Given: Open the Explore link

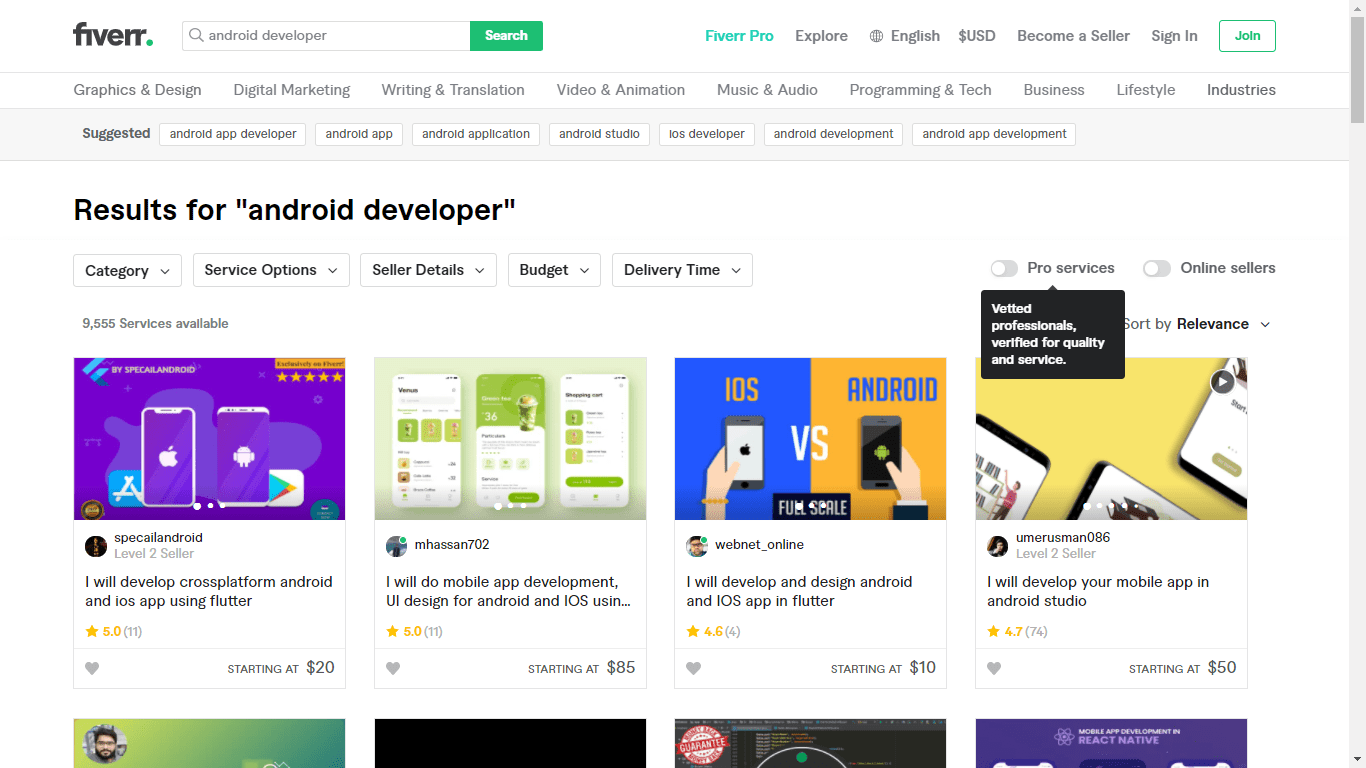Looking at the screenshot, I should click(821, 36).
